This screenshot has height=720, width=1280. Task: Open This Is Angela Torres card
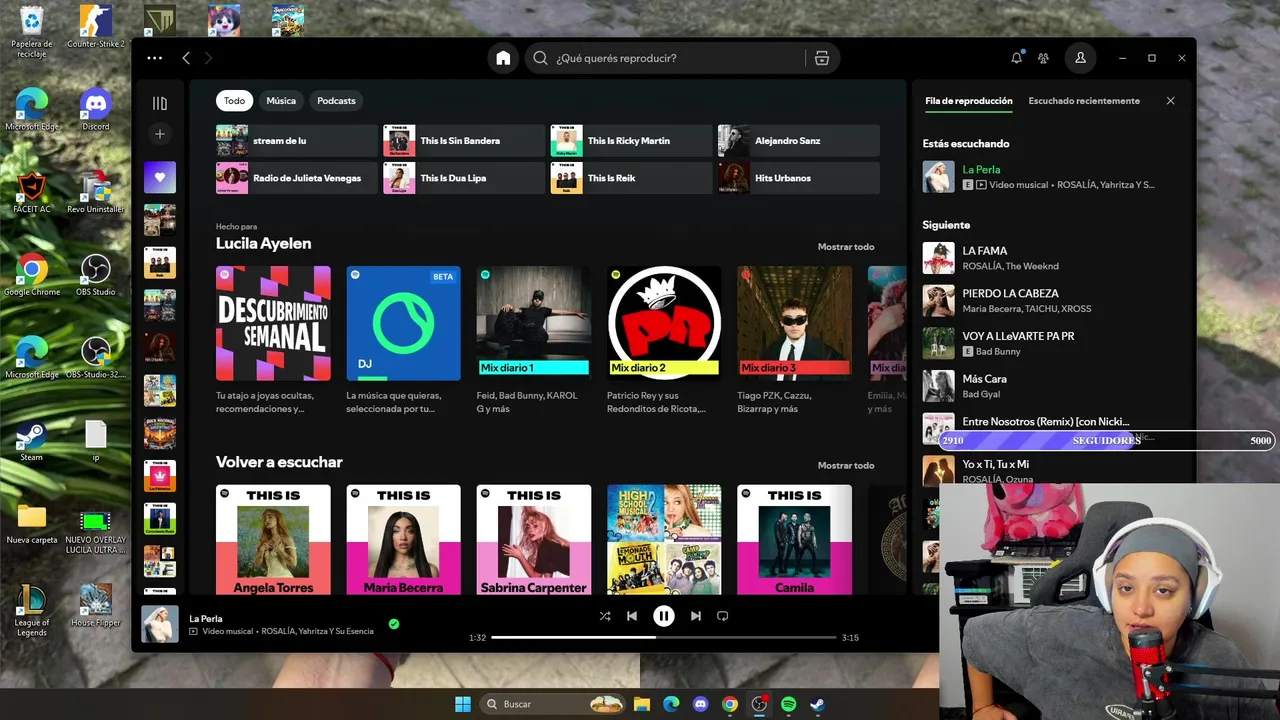pos(273,540)
